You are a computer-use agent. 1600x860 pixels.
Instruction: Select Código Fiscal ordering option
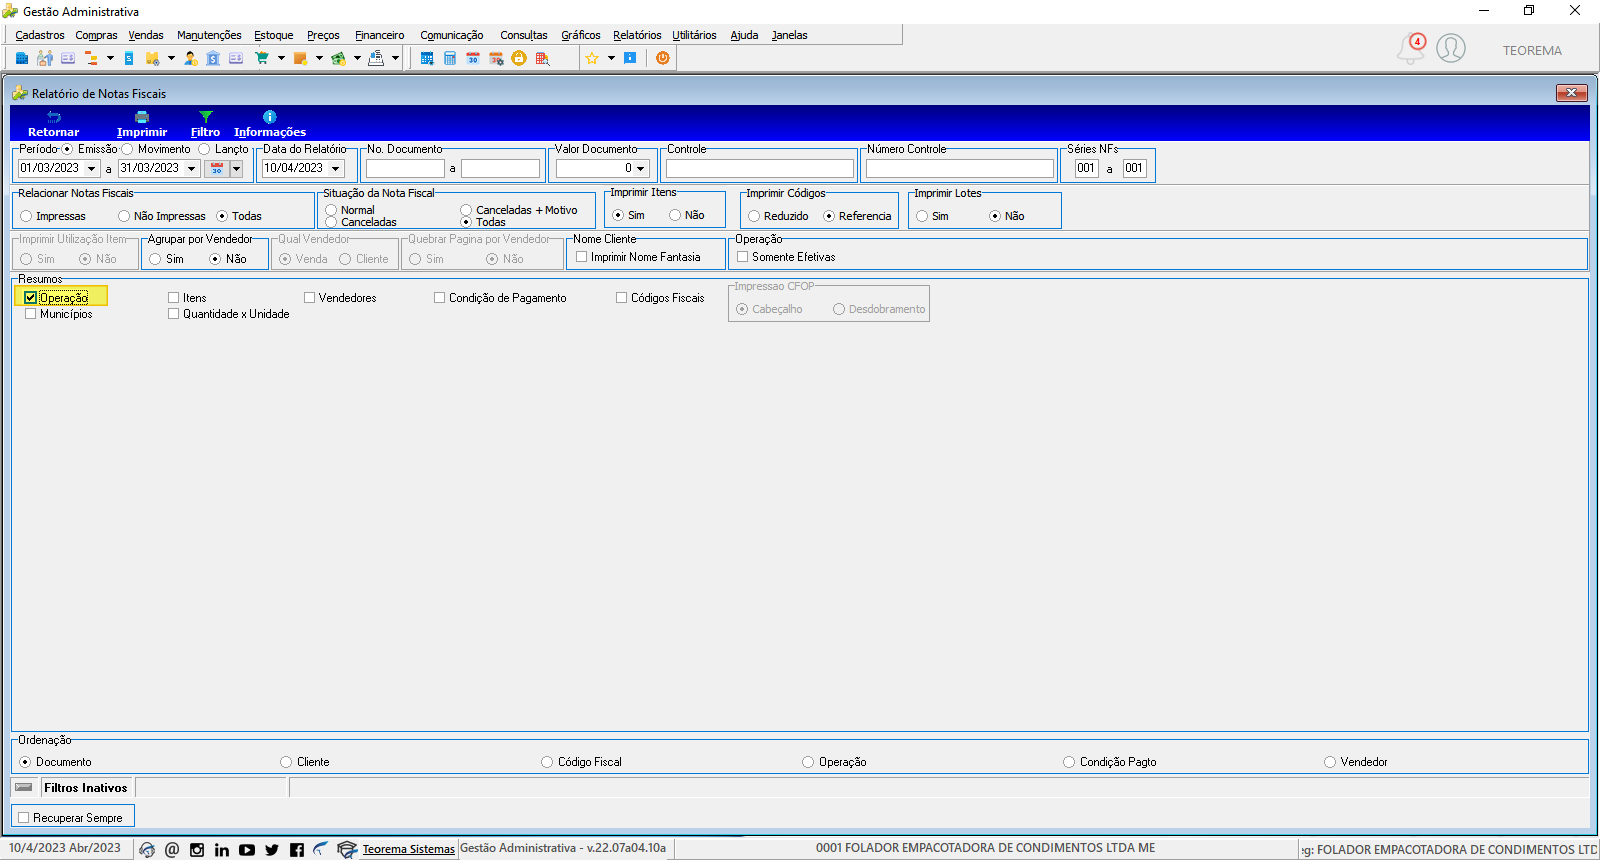pos(547,762)
